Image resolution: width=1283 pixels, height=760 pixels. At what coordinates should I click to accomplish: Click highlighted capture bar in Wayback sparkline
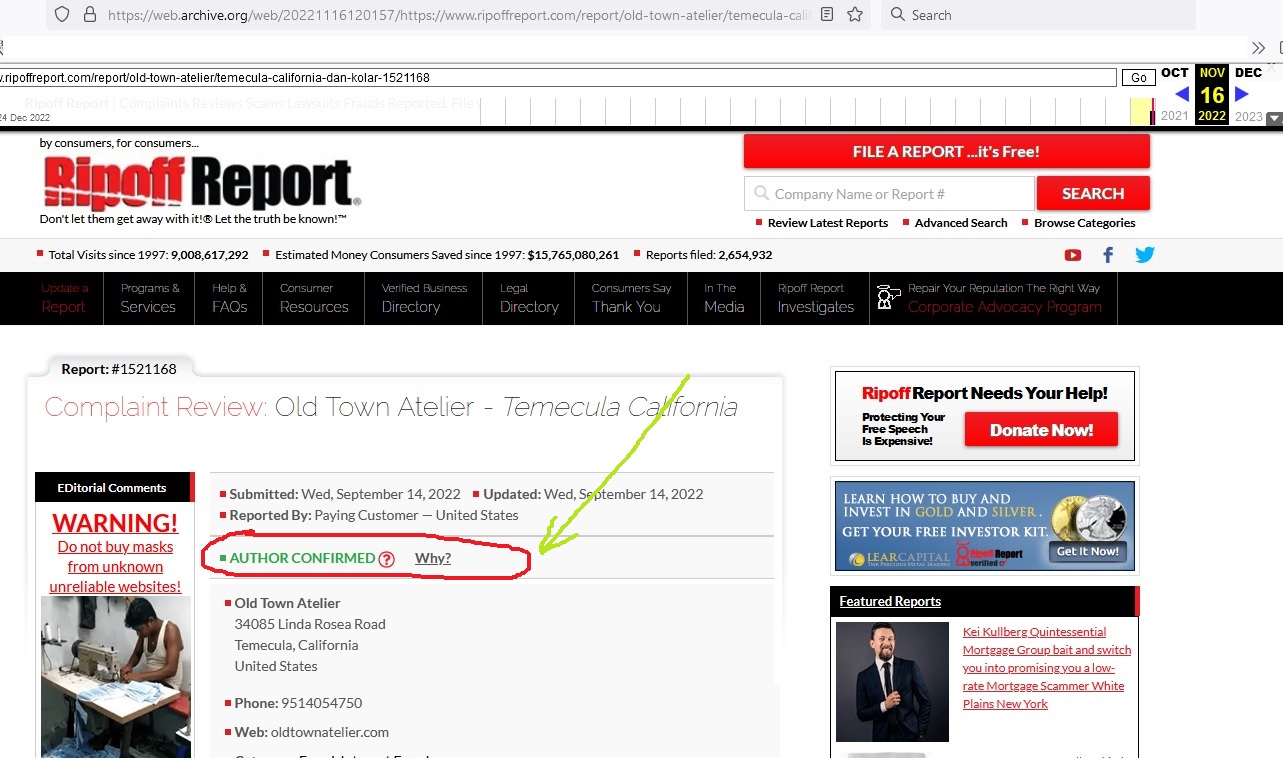click(1141, 111)
